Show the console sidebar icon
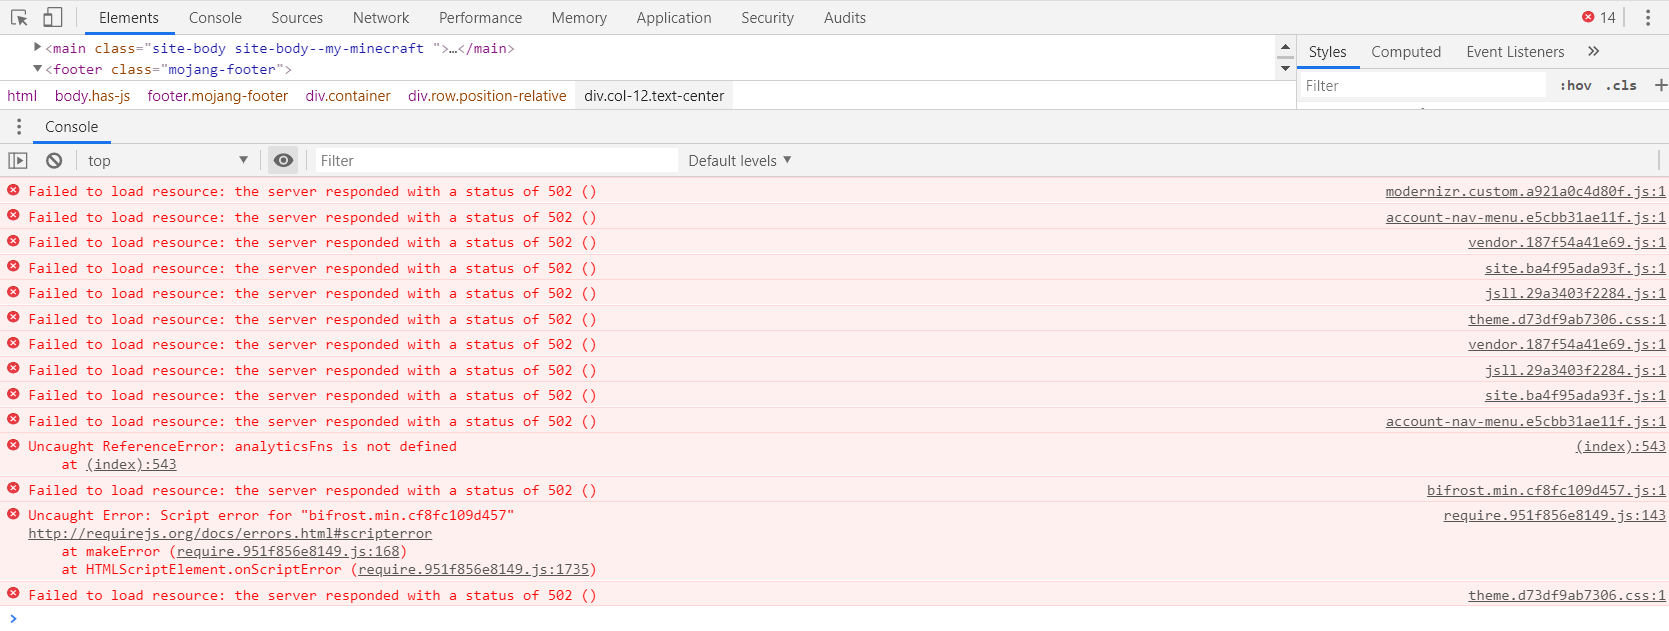The image size is (1669, 631). pyautogui.click(x=18, y=160)
